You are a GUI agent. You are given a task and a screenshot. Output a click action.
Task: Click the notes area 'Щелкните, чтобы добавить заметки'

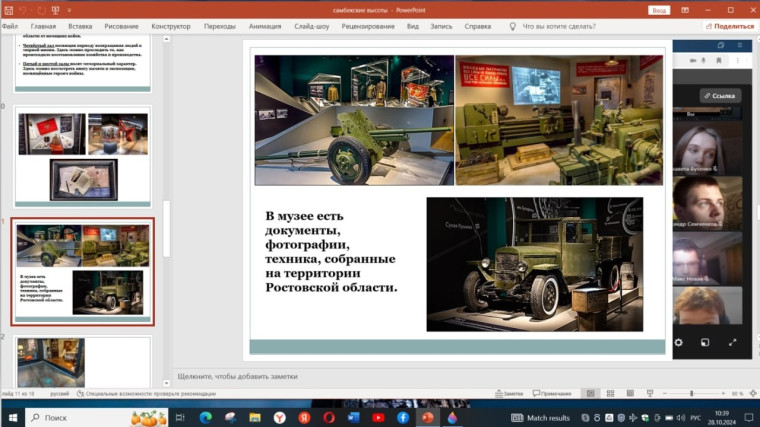238,376
